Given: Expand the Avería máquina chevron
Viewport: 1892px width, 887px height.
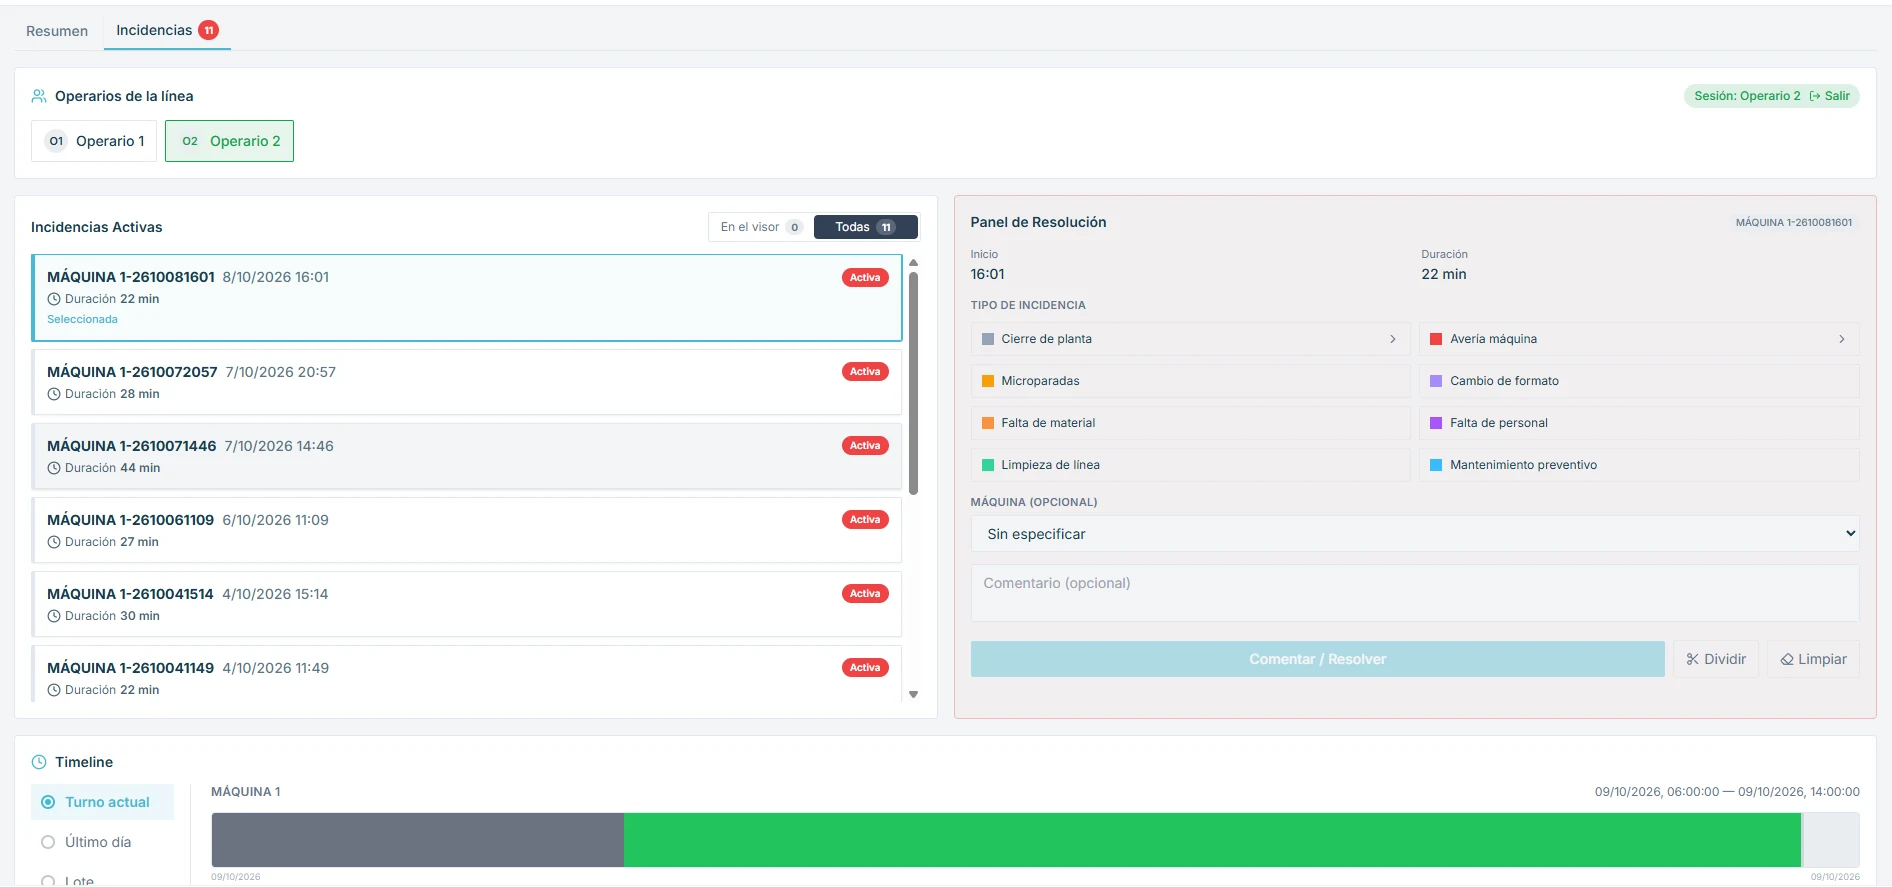Looking at the screenshot, I should pyautogui.click(x=1842, y=339).
